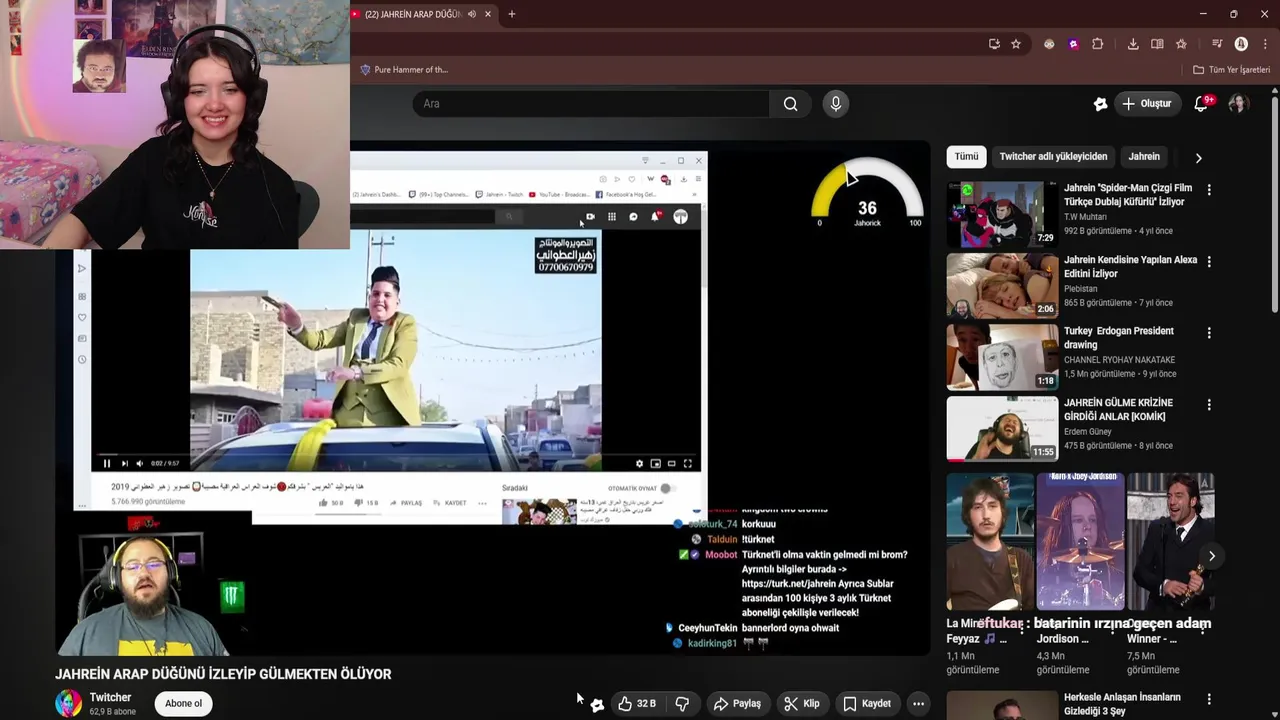Create a clip using Klip button
Viewport: 1280px width, 720px height.
(x=802, y=703)
